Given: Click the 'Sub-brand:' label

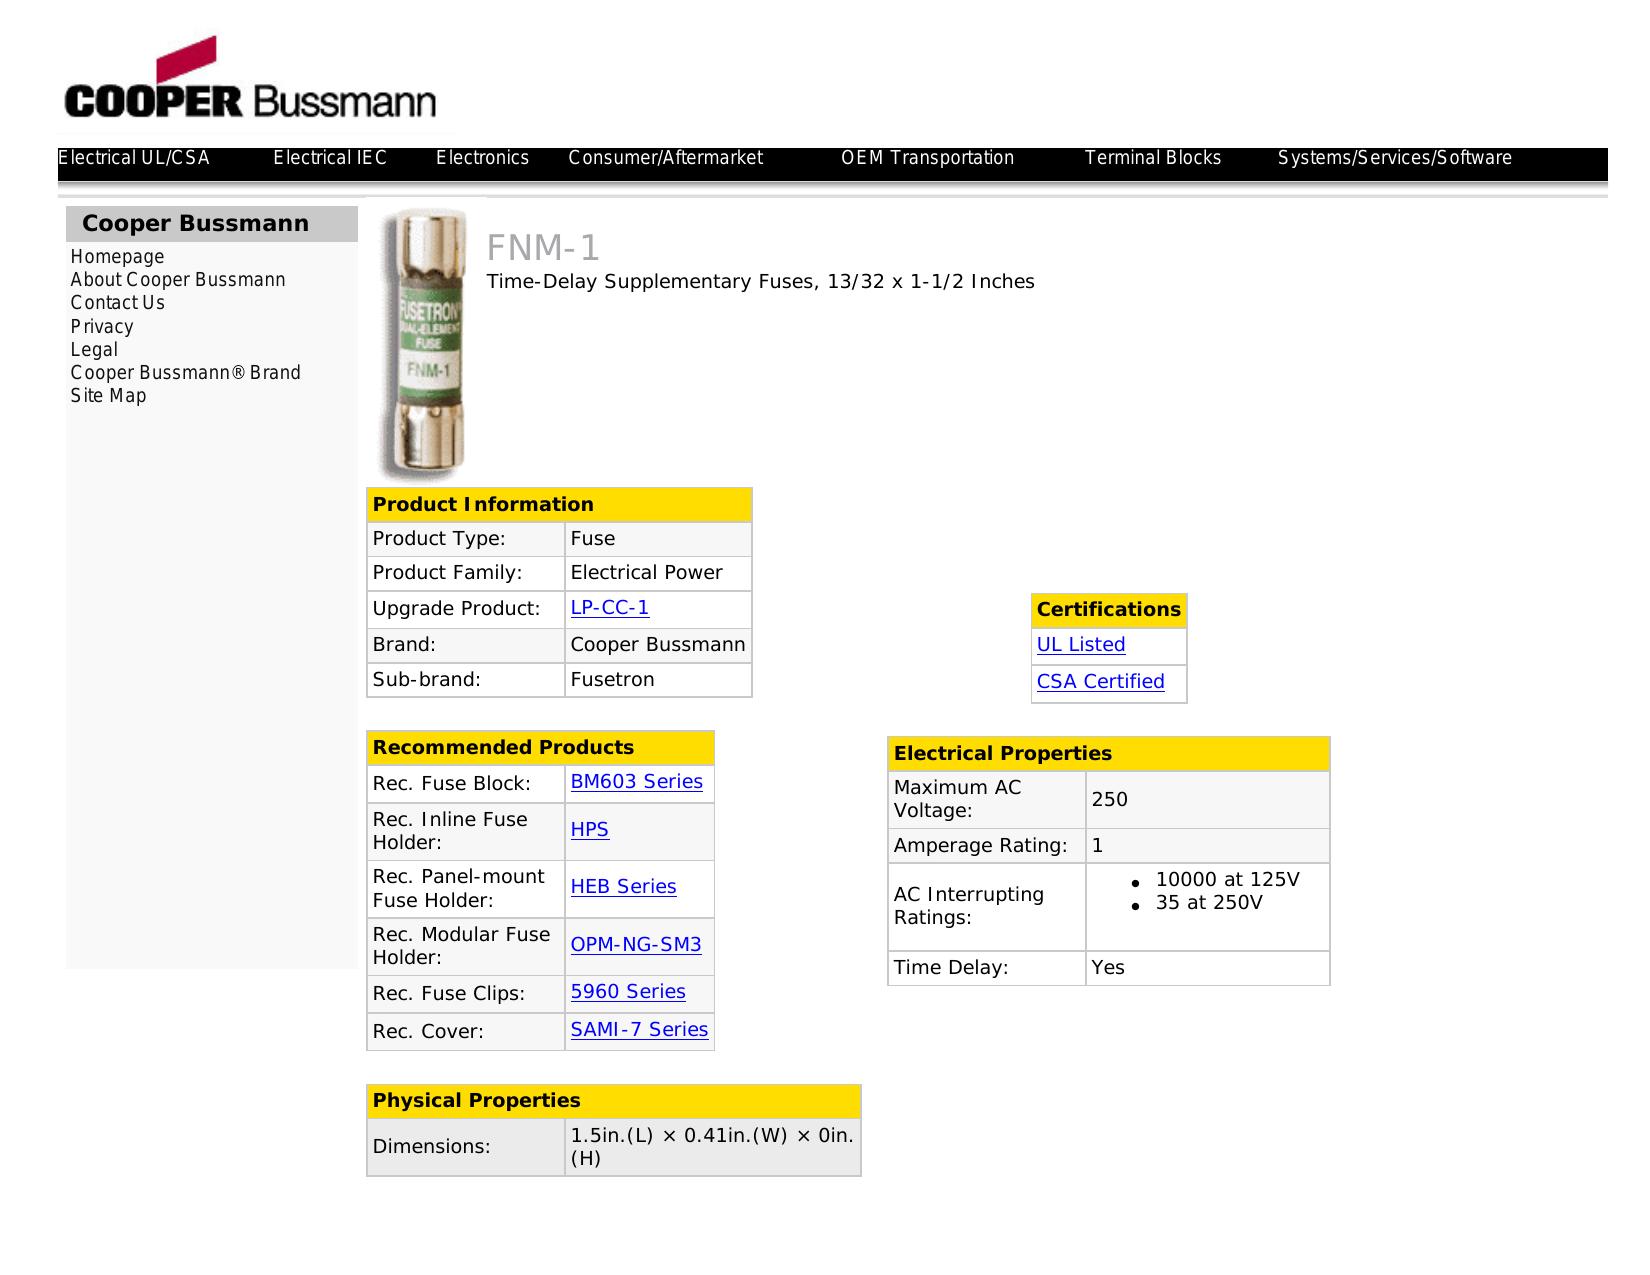Looking at the screenshot, I should (x=426, y=680).
